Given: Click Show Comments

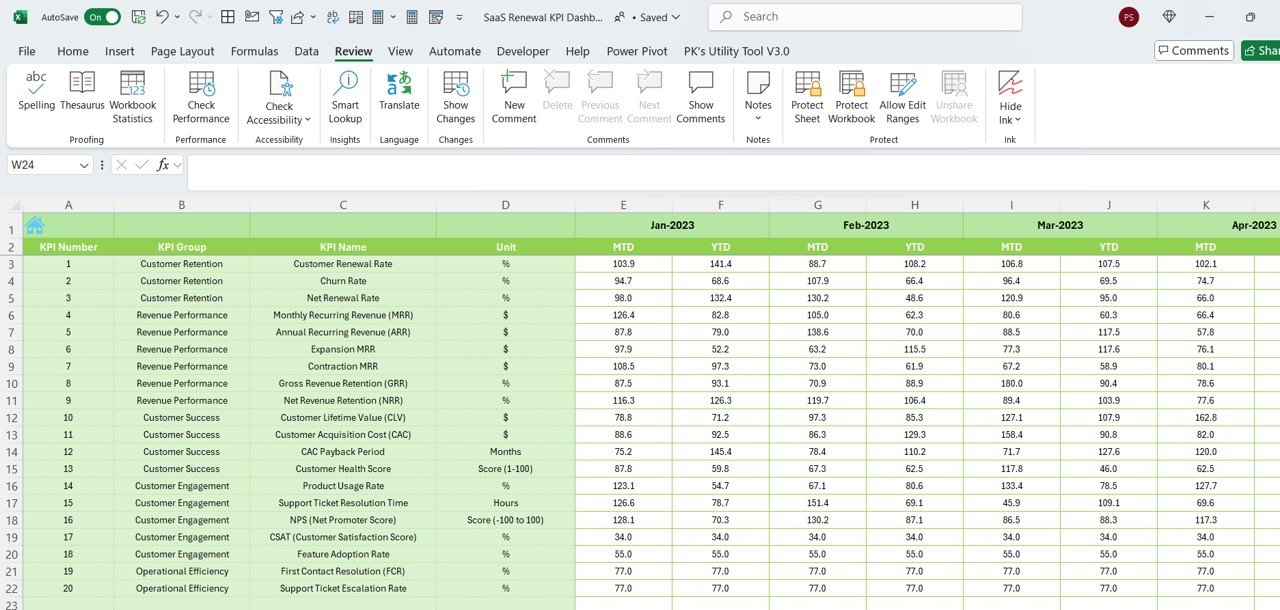Looking at the screenshot, I should [701, 97].
